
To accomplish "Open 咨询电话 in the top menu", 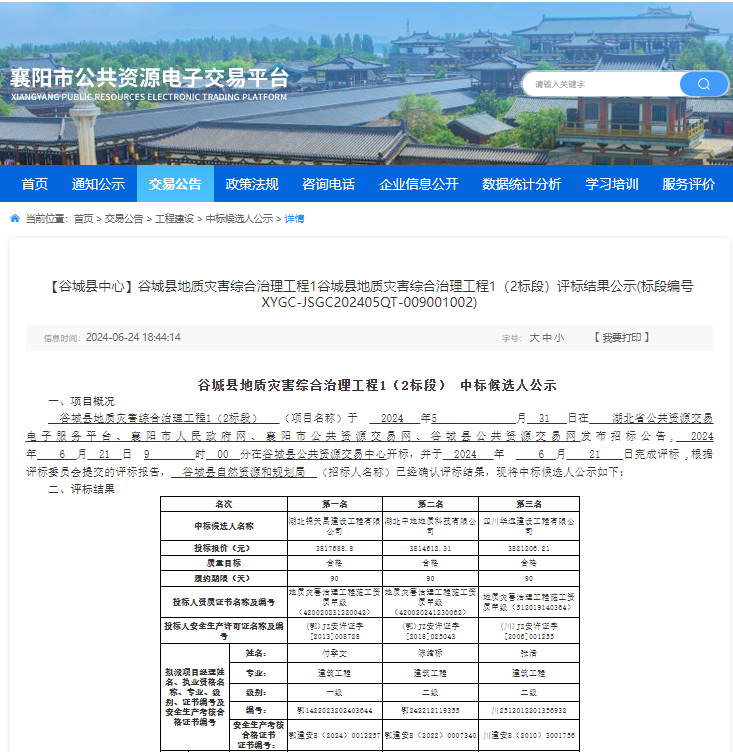I will click(x=328, y=184).
